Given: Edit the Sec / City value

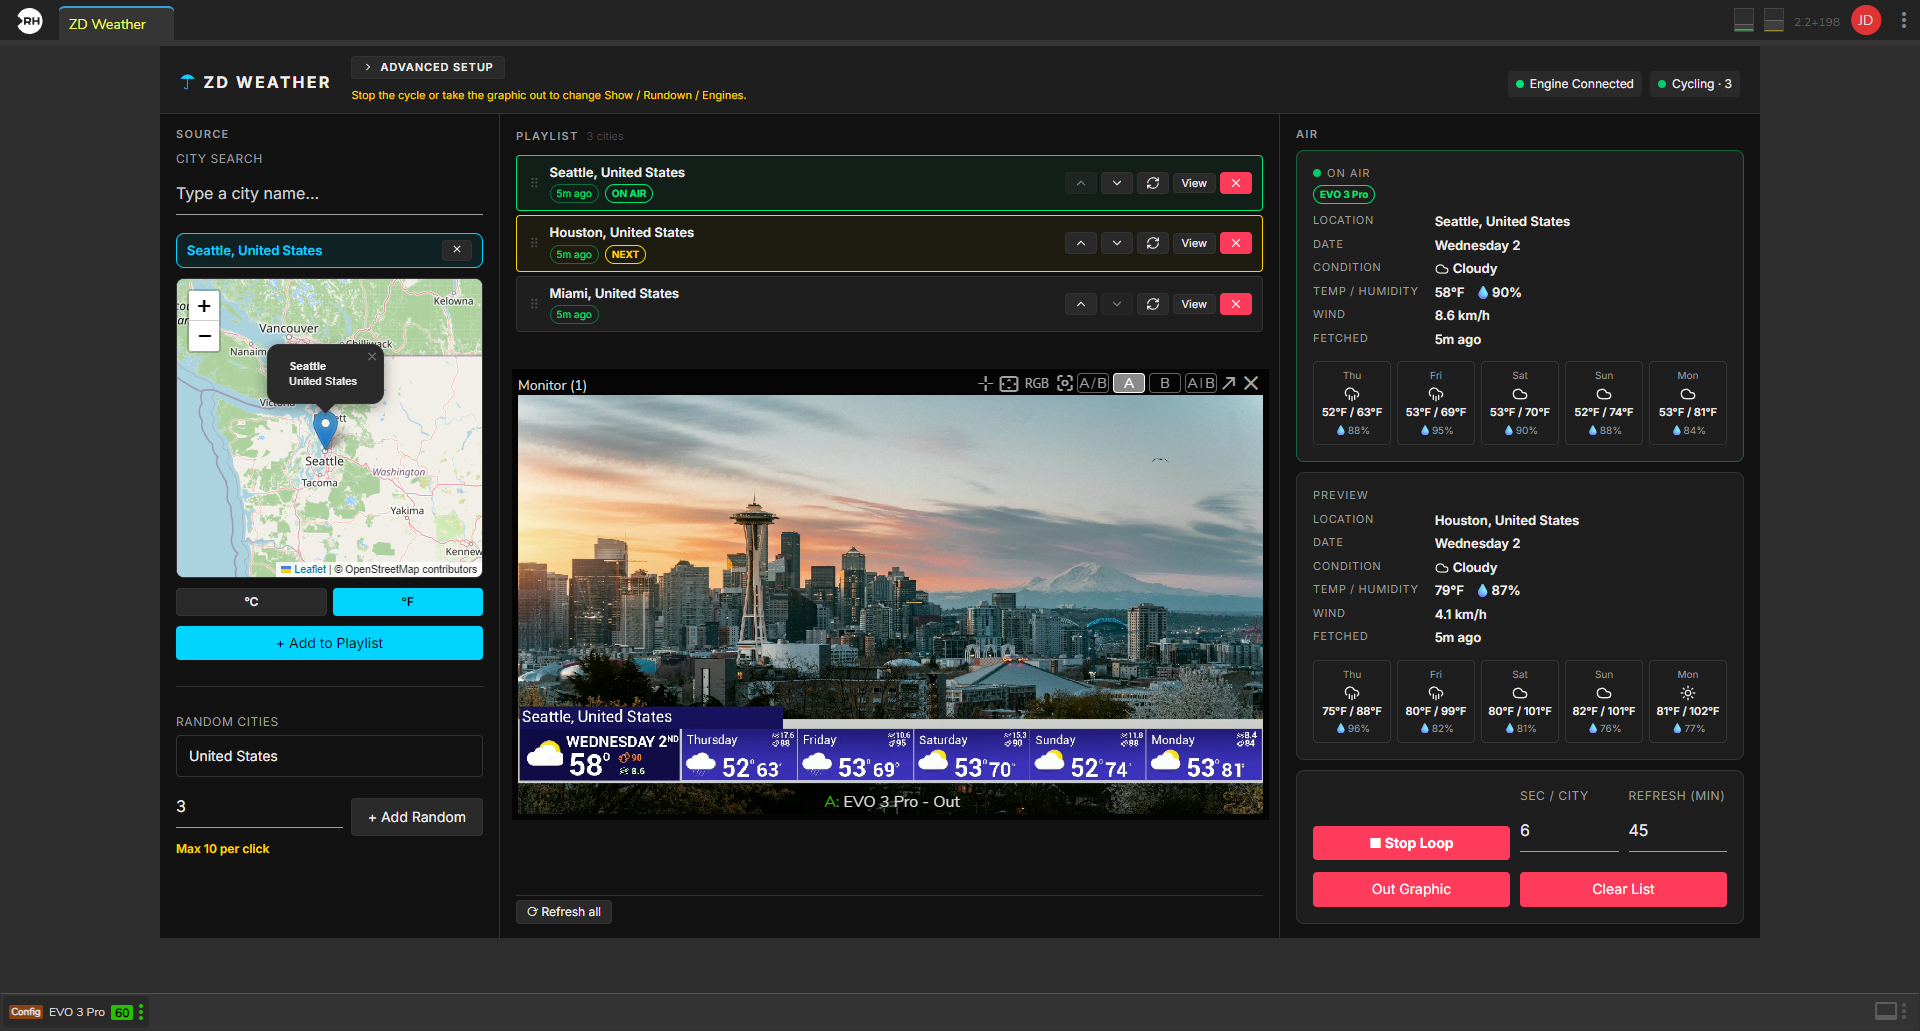Looking at the screenshot, I should (x=1569, y=831).
